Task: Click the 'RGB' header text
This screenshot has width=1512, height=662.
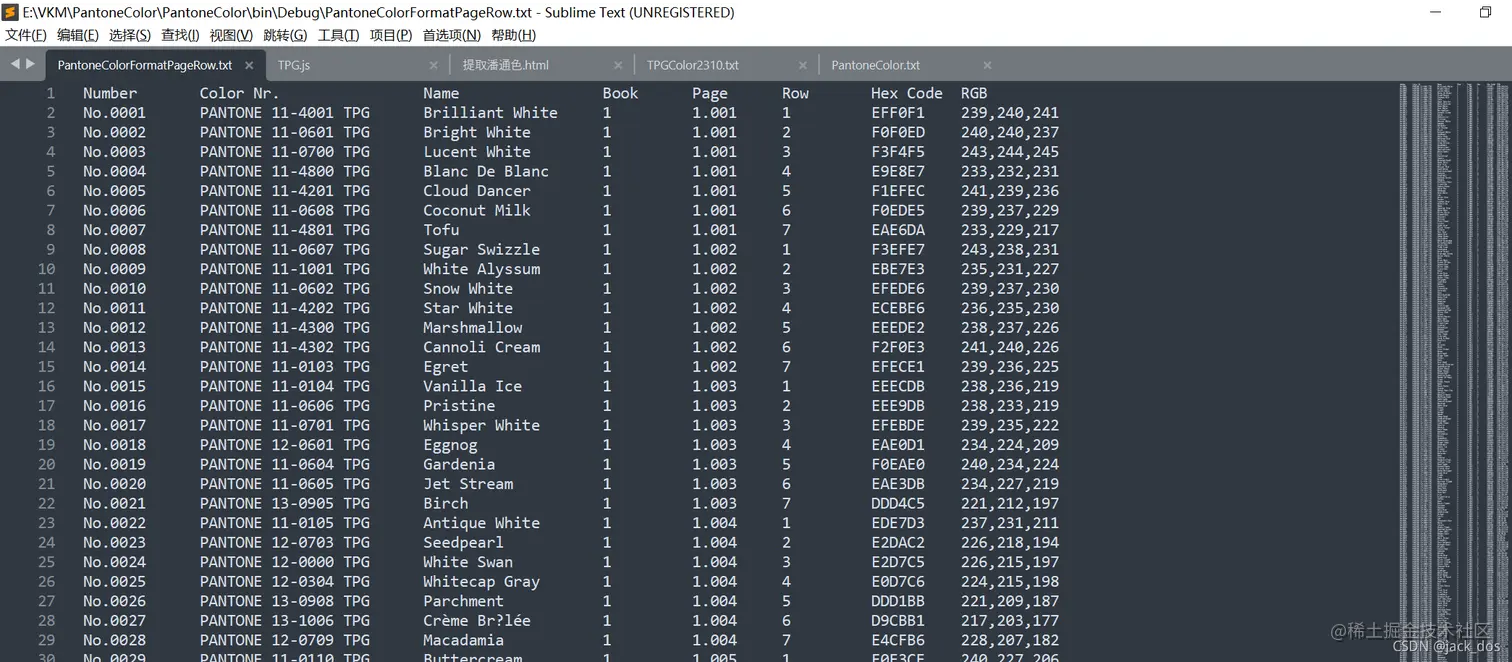Action: (x=974, y=93)
